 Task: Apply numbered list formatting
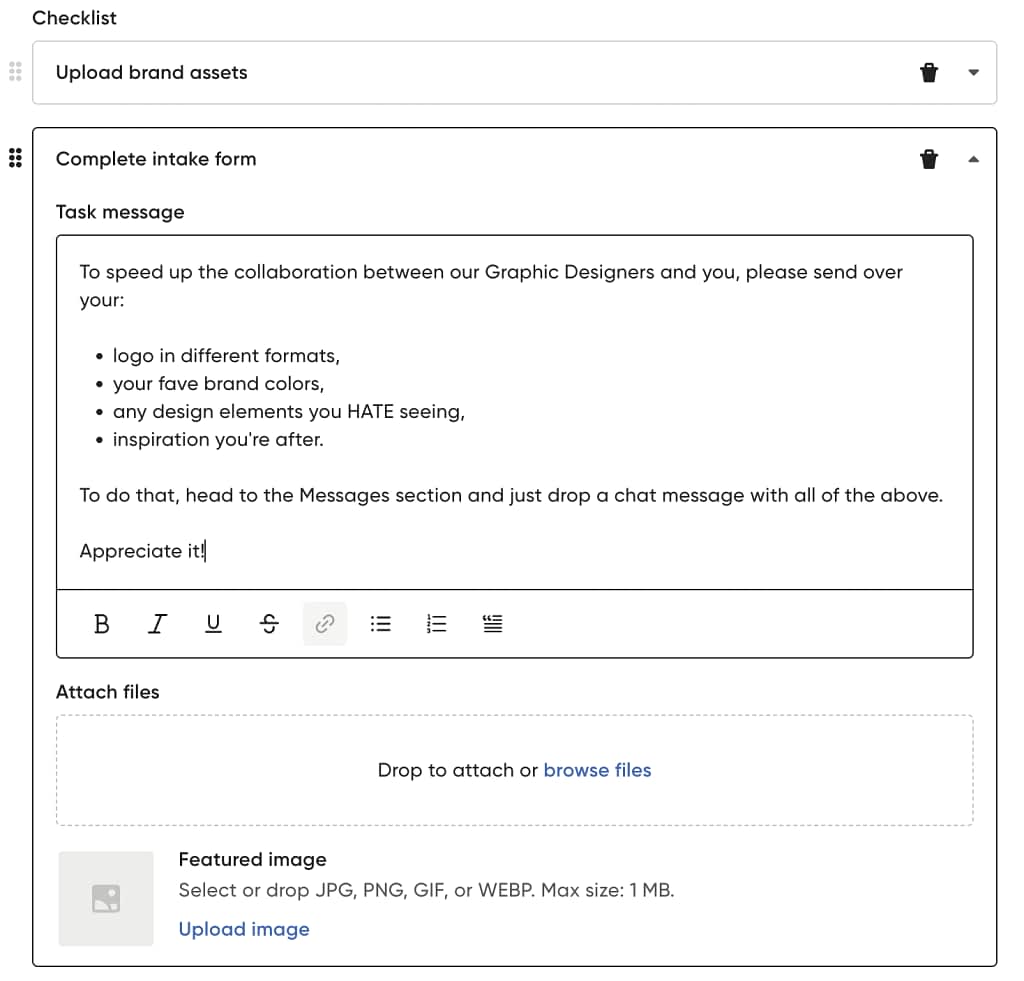tap(436, 624)
